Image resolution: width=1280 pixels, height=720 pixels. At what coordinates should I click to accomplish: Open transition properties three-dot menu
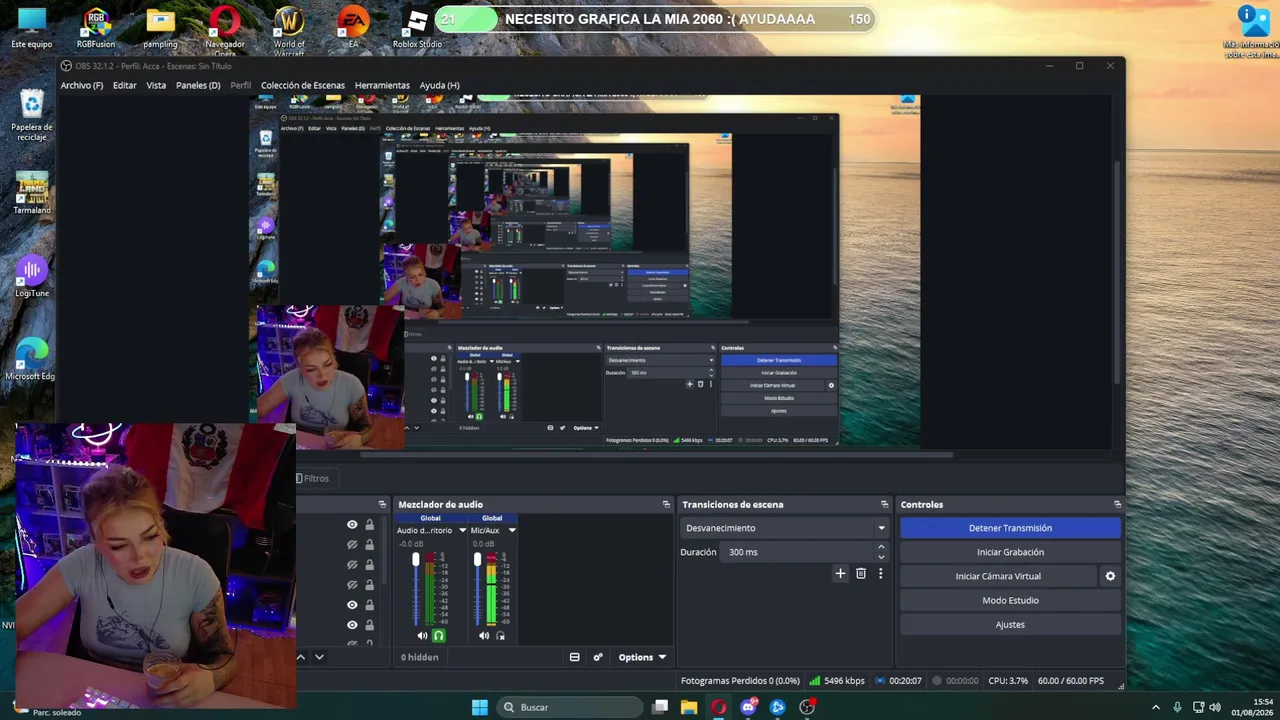pos(880,573)
